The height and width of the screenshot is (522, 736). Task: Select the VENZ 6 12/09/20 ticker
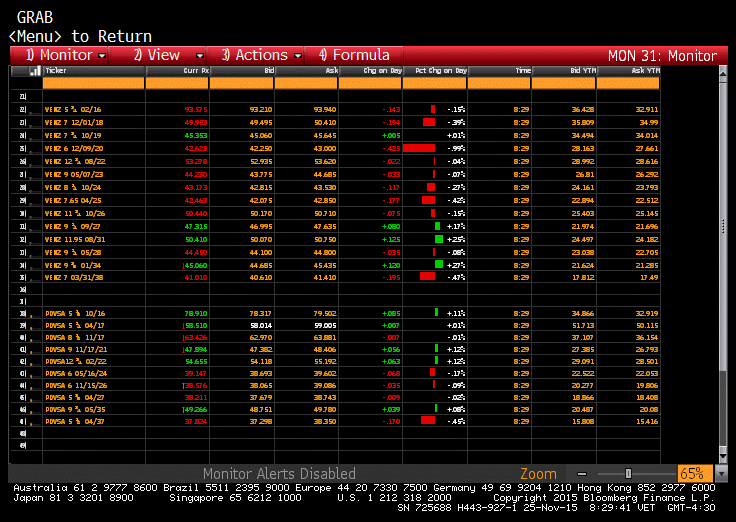click(x=74, y=148)
